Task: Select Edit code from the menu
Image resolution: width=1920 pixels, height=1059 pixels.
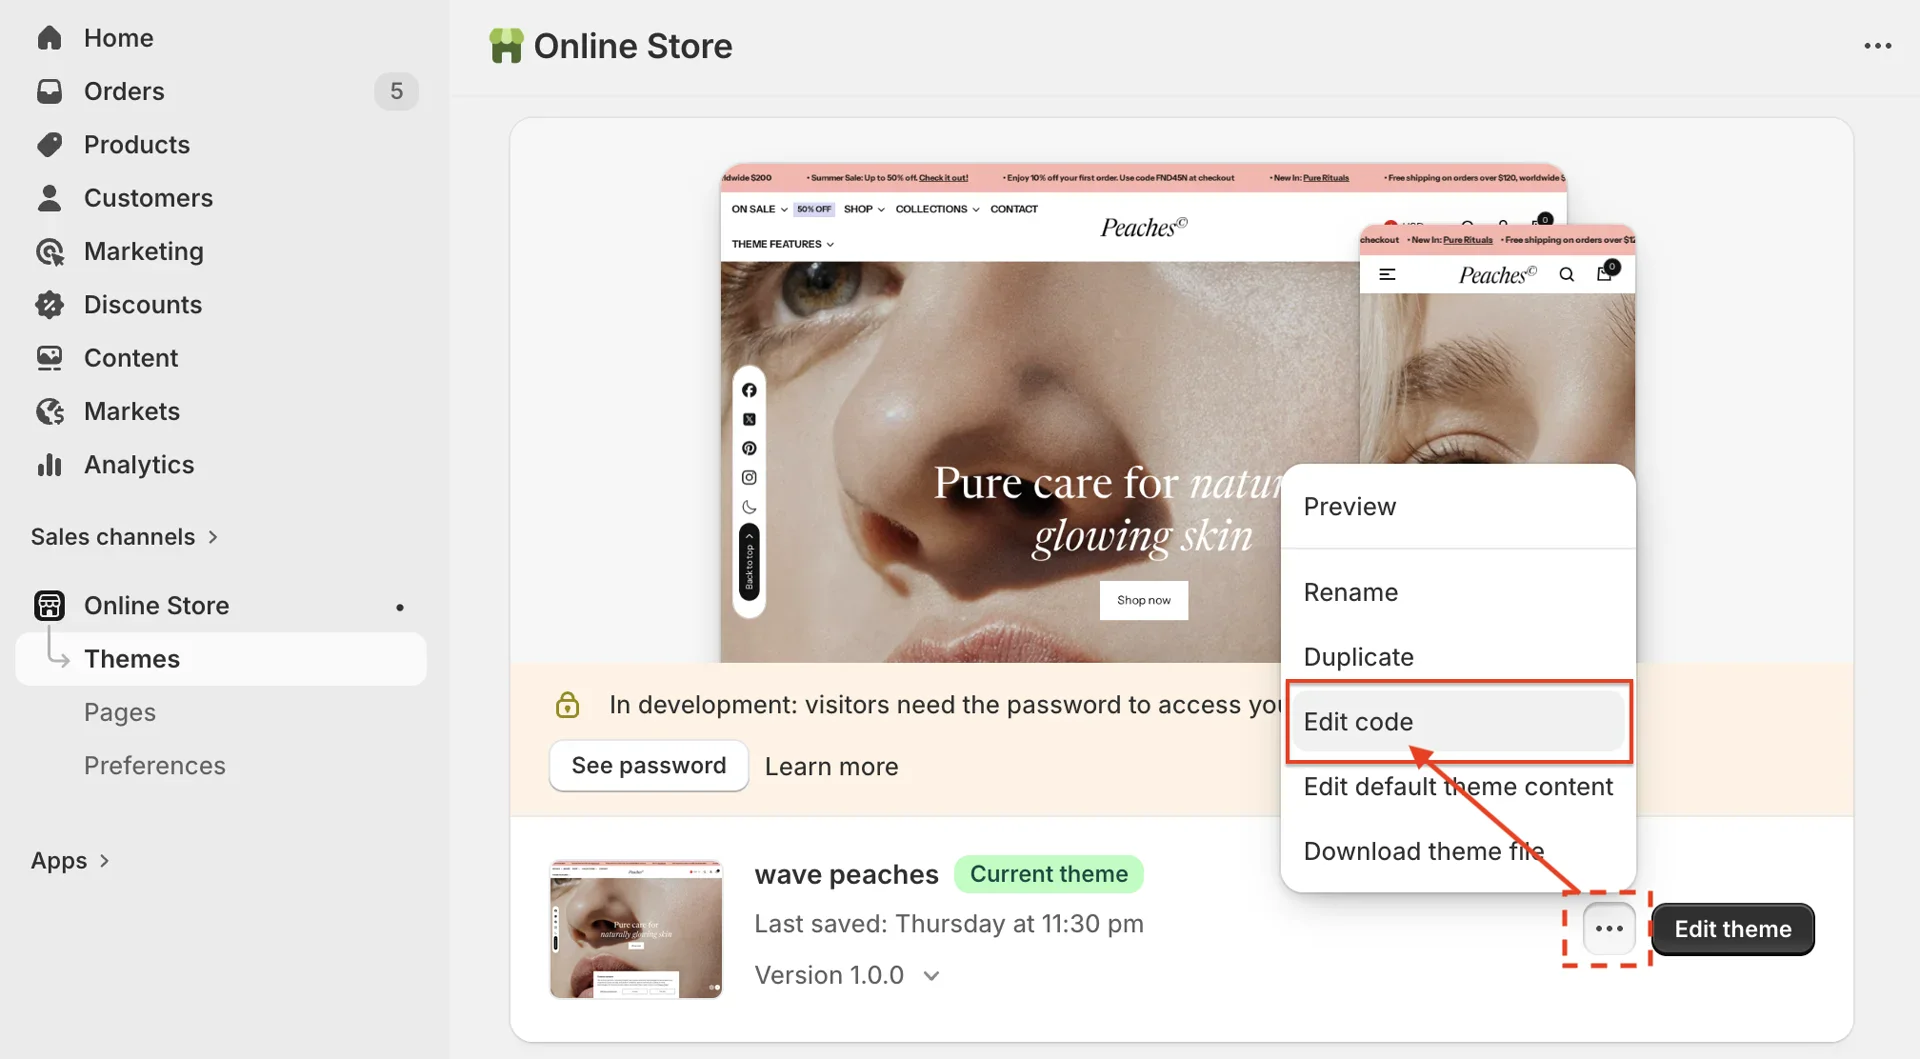Action: pyautogui.click(x=1358, y=721)
